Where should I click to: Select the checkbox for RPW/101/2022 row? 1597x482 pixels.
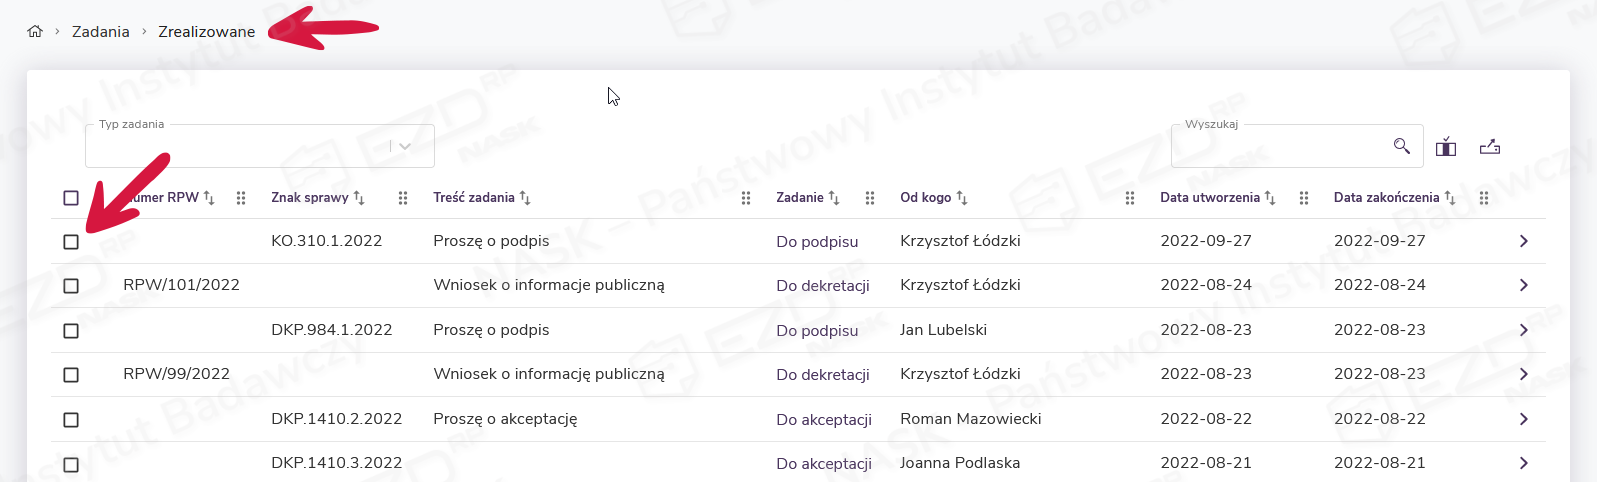71,286
